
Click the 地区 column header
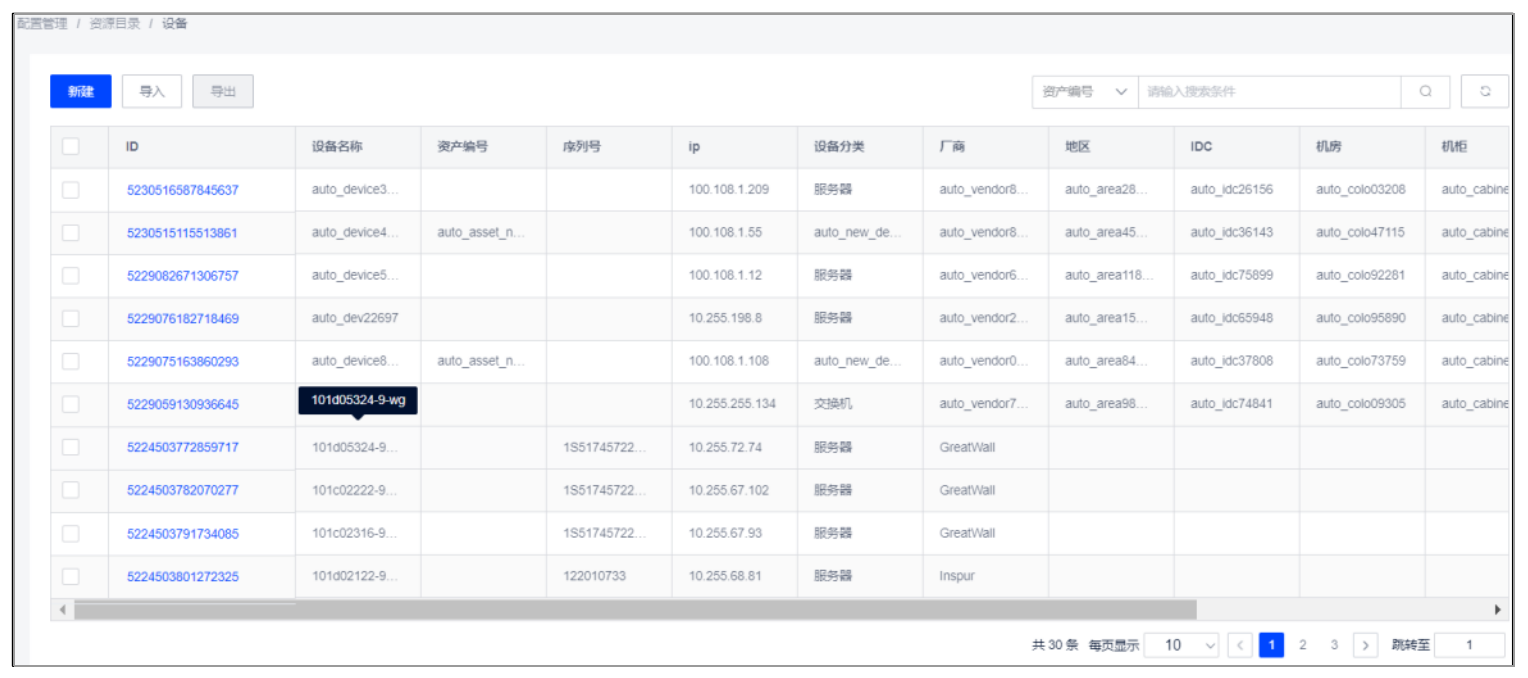pyautogui.click(x=1111, y=147)
